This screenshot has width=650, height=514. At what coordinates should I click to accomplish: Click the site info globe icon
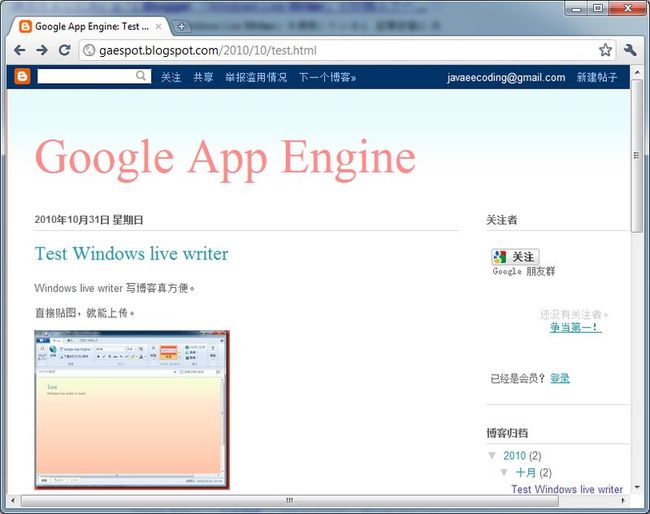click(x=89, y=50)
